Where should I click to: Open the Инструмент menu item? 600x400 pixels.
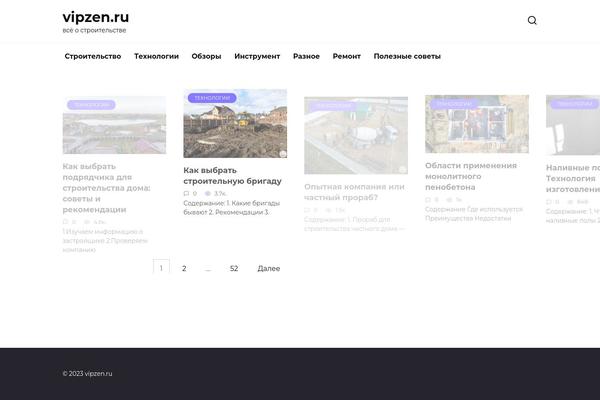point(257,56)
